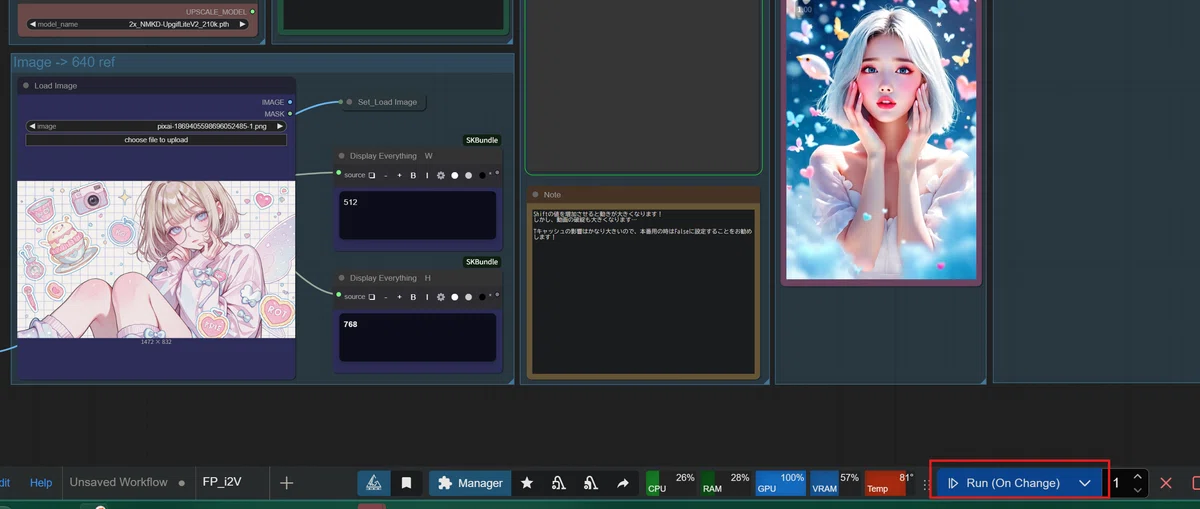Click the SKBundle badge above Display Everything W
The width and height of the screenshot is (1200, 509).
(481, 140)
